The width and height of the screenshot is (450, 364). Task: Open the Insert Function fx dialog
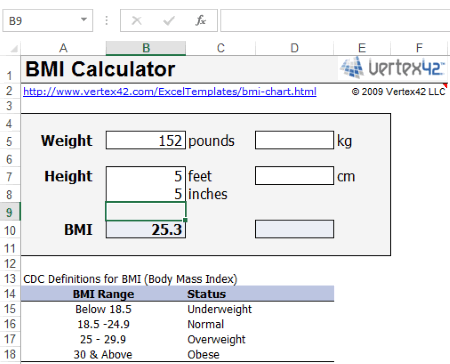coord(200,21)
